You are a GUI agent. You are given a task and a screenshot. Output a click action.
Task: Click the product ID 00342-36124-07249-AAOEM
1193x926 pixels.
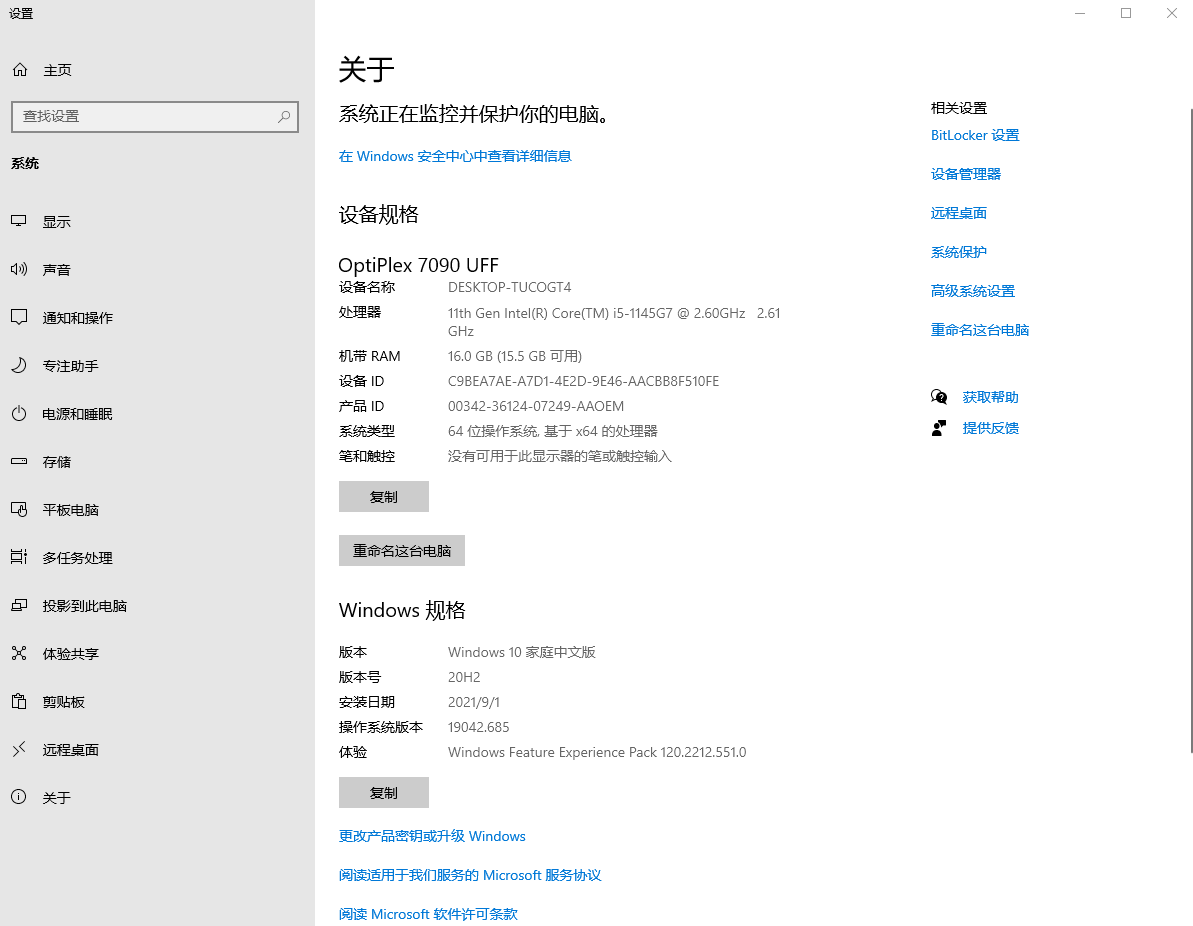click(536, 406)
